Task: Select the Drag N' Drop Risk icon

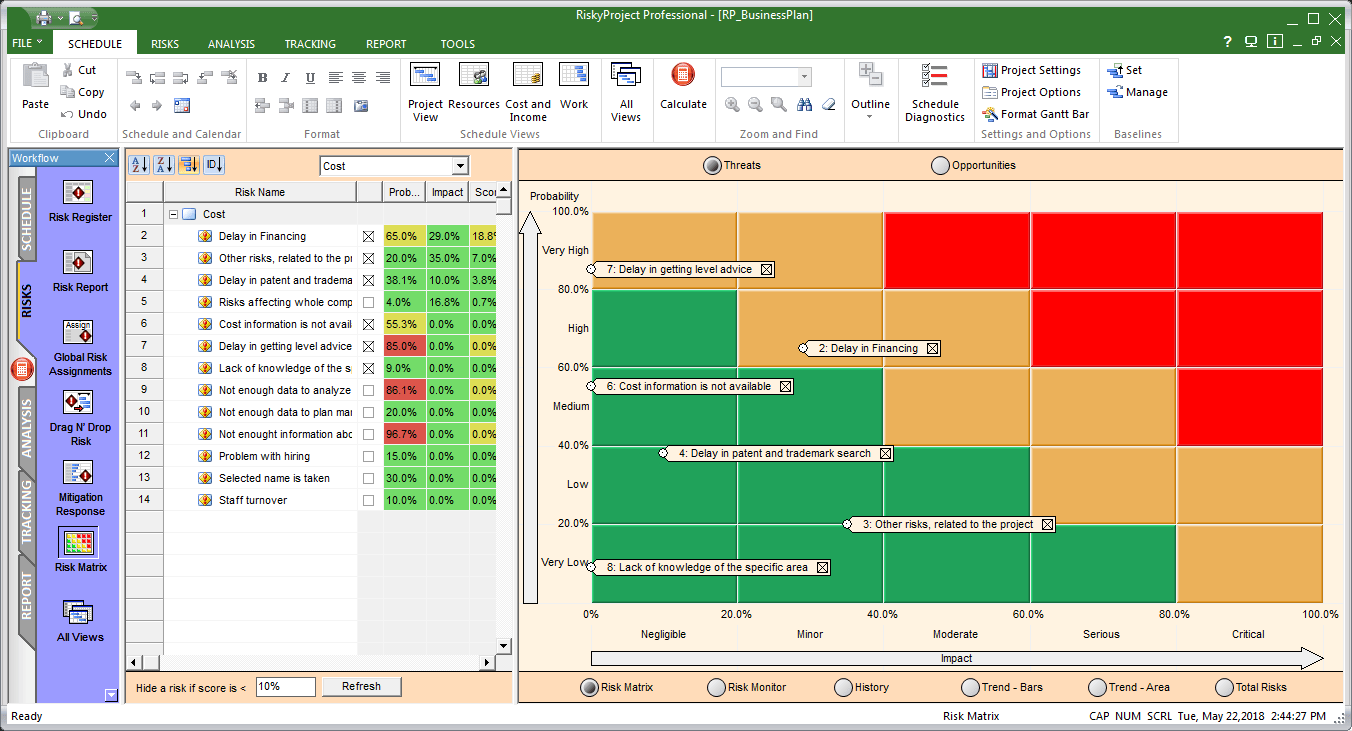Action: coord(78,403)
